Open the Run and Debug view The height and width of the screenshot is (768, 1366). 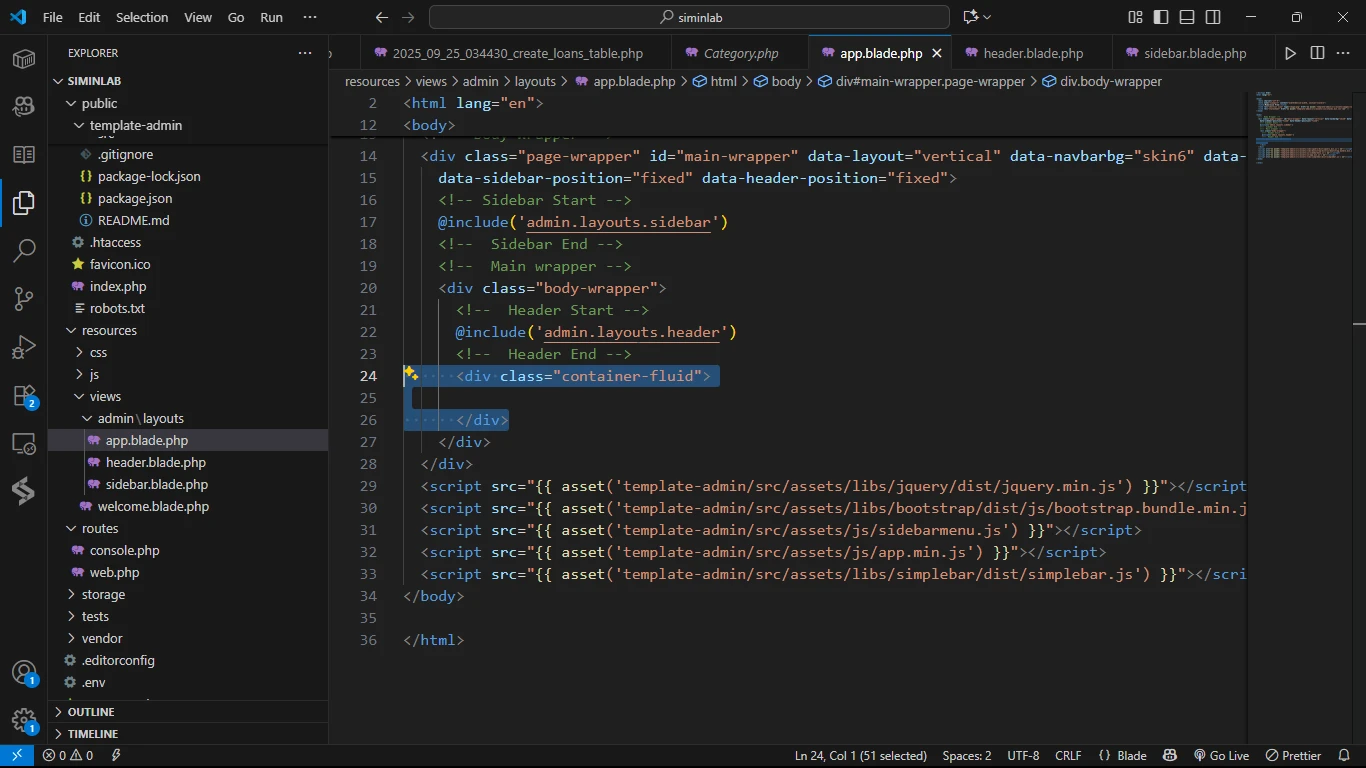[x=24, y=347]
